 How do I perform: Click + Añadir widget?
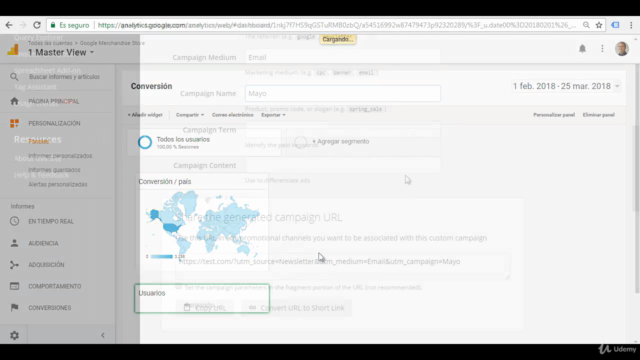(145, 115)
